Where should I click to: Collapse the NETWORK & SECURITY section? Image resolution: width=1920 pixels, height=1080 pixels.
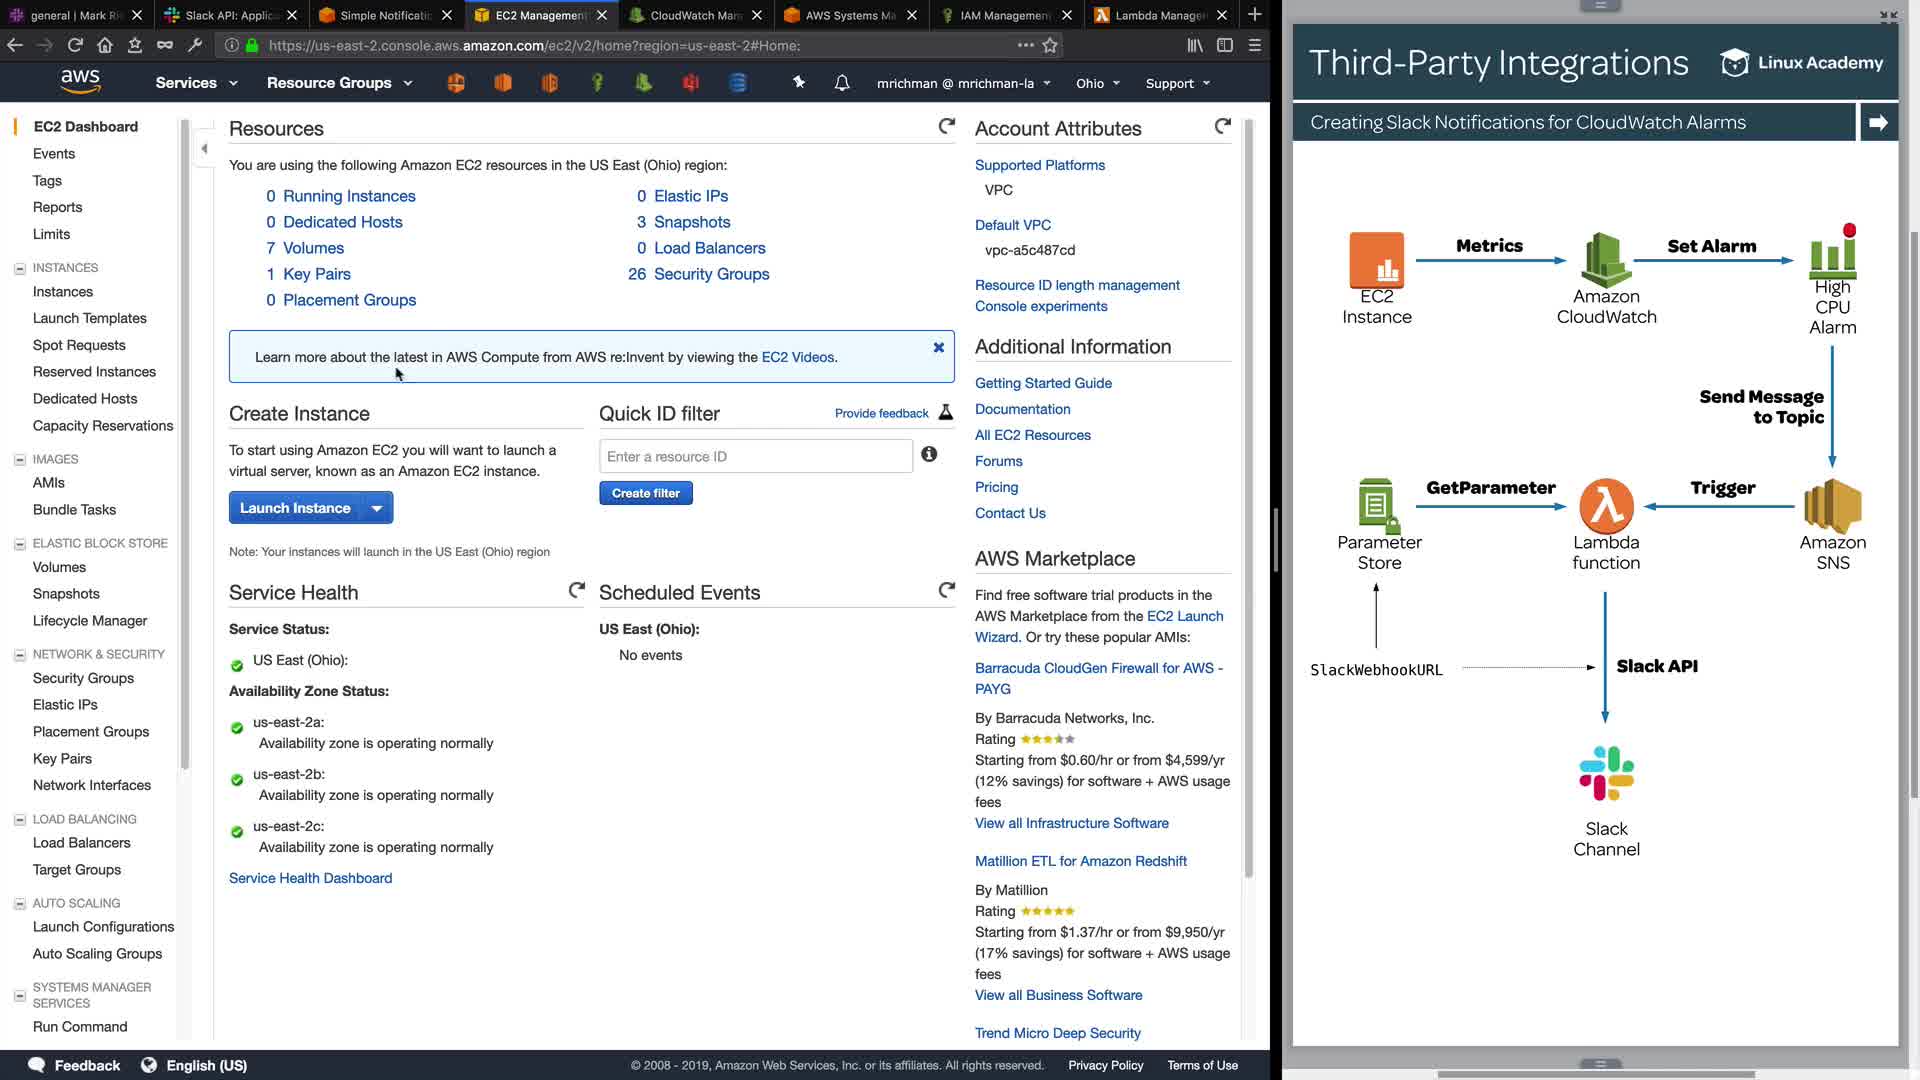[19, 655]
